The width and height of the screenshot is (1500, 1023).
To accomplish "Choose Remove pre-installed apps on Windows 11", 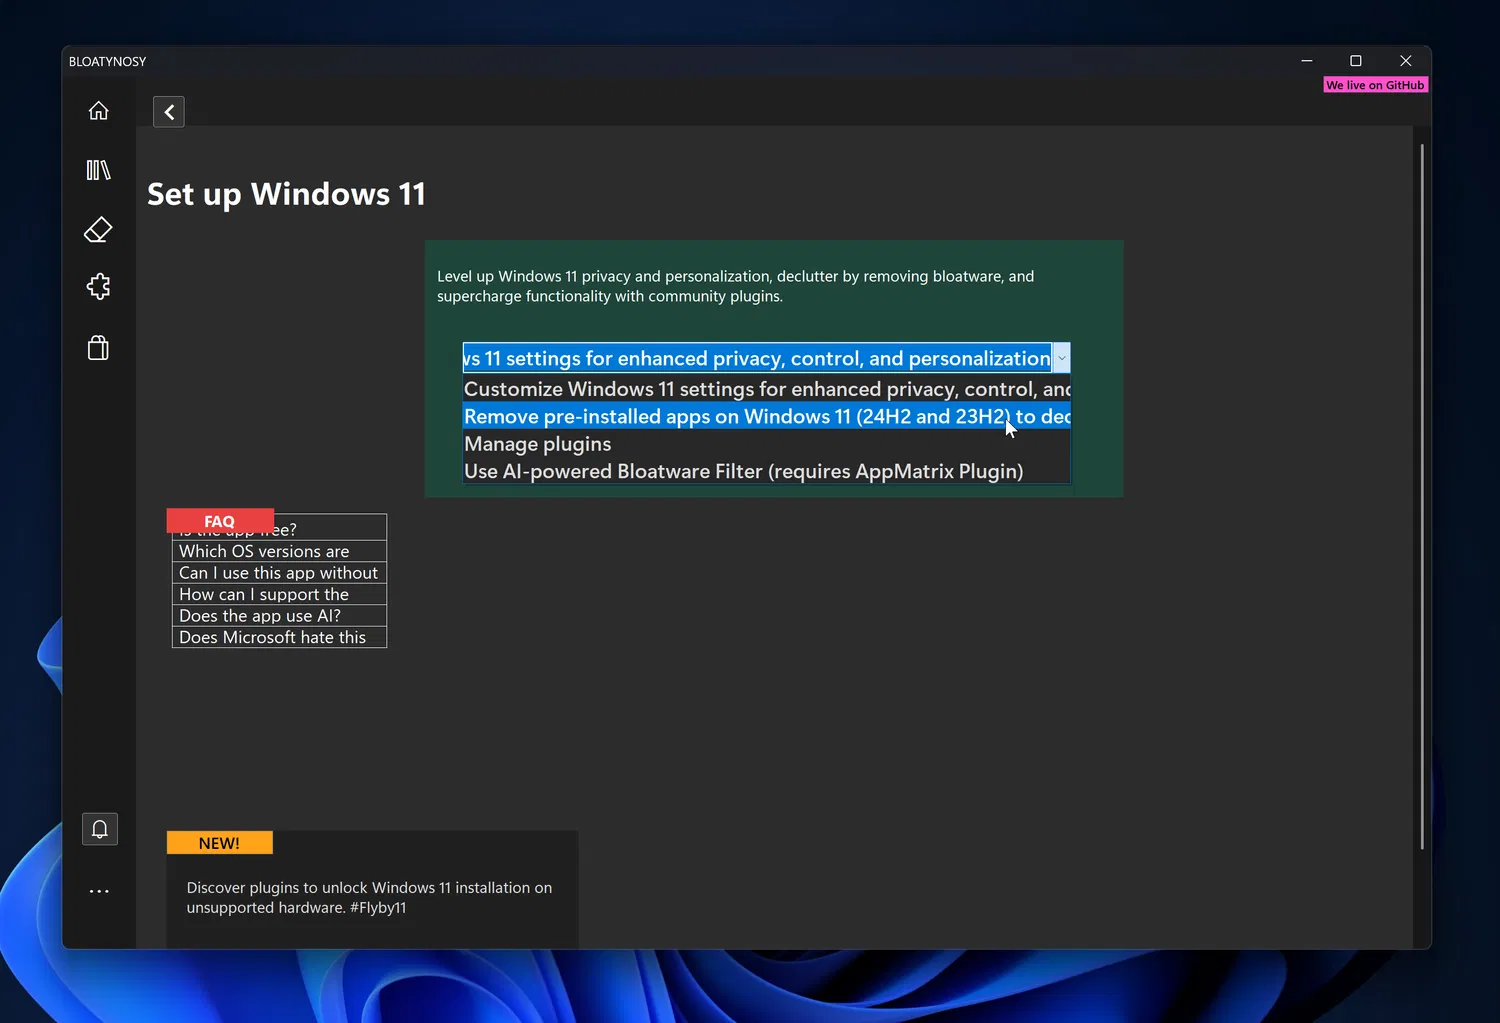I will click(x=767, y=416).
